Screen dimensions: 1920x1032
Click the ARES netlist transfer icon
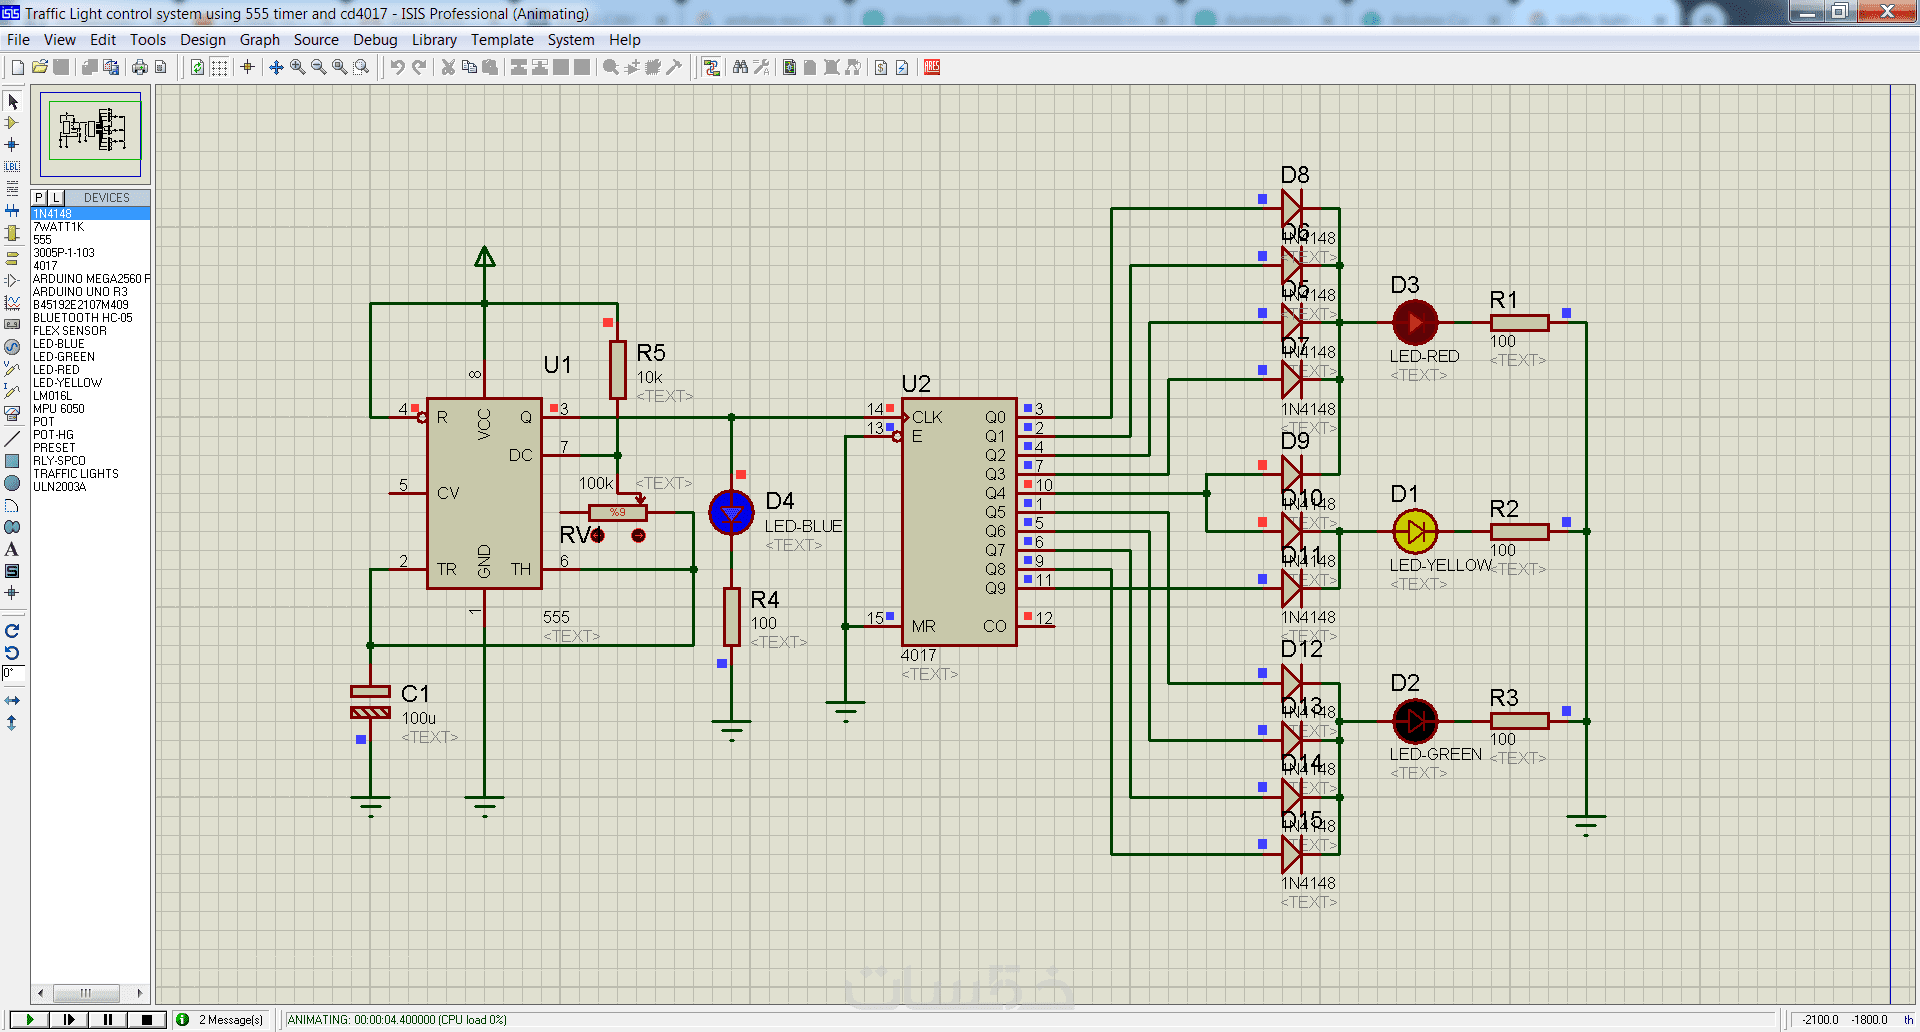pos(932,67)
